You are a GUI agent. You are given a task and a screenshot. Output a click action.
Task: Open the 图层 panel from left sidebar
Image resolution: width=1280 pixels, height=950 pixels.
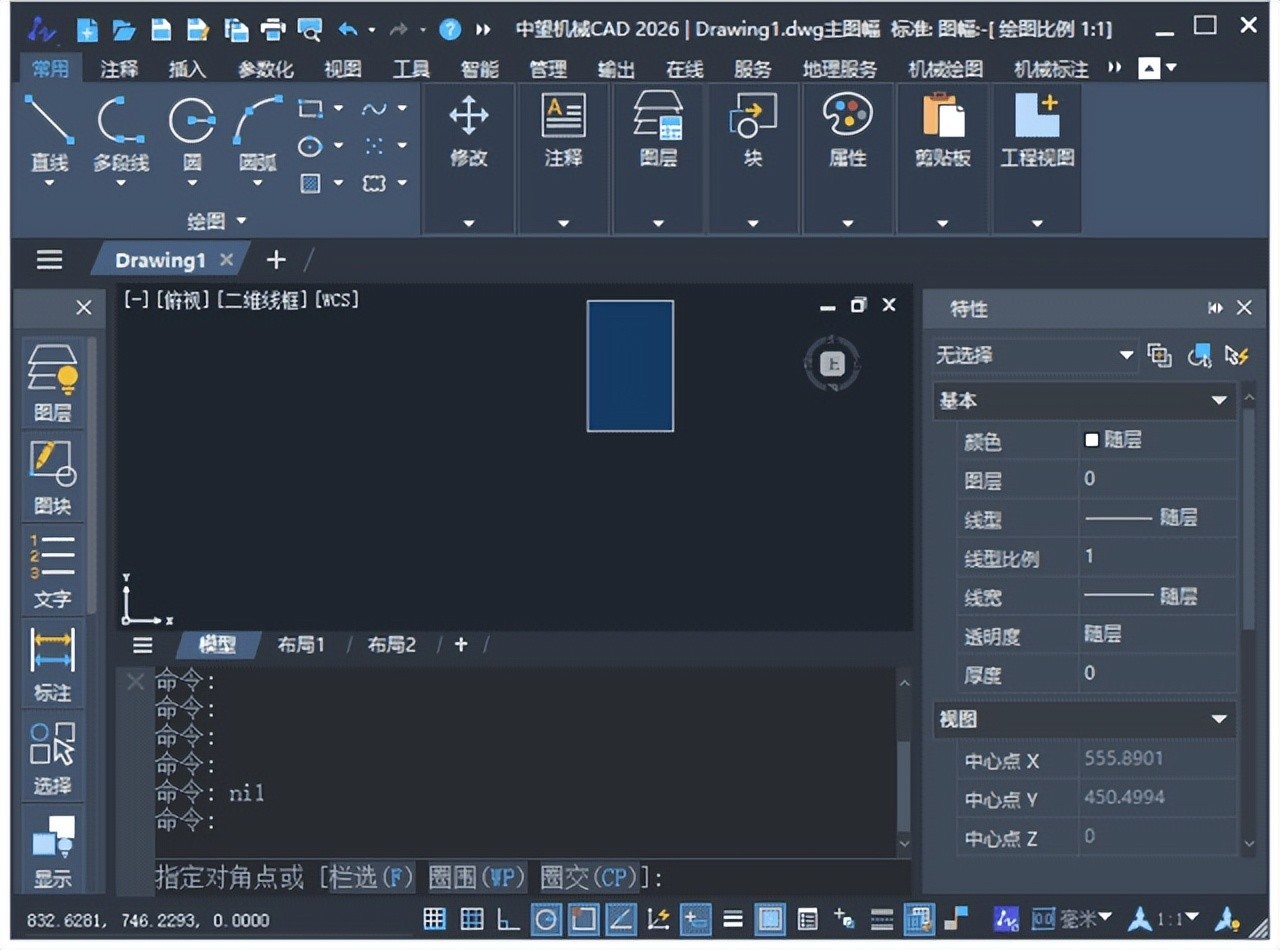(x=53, y=383)
